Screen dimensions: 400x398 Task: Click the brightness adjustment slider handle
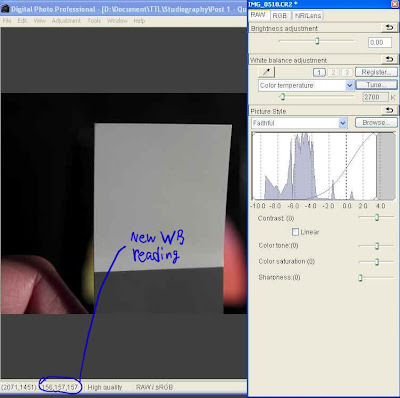[x=317, y=41]
